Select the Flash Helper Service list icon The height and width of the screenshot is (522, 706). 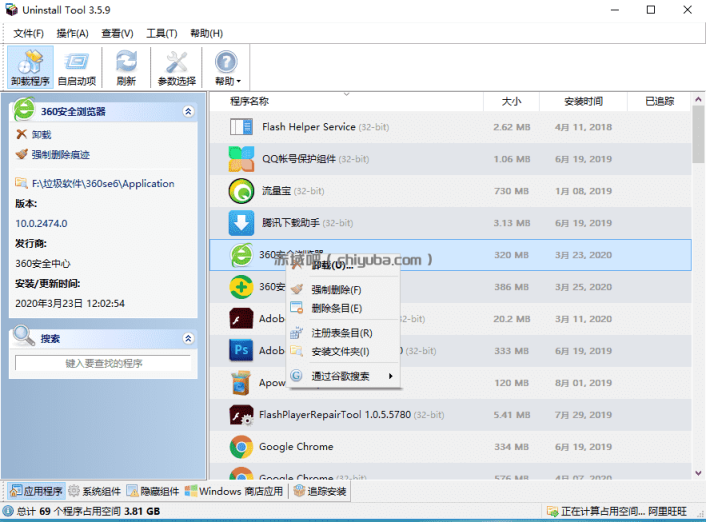241,127
